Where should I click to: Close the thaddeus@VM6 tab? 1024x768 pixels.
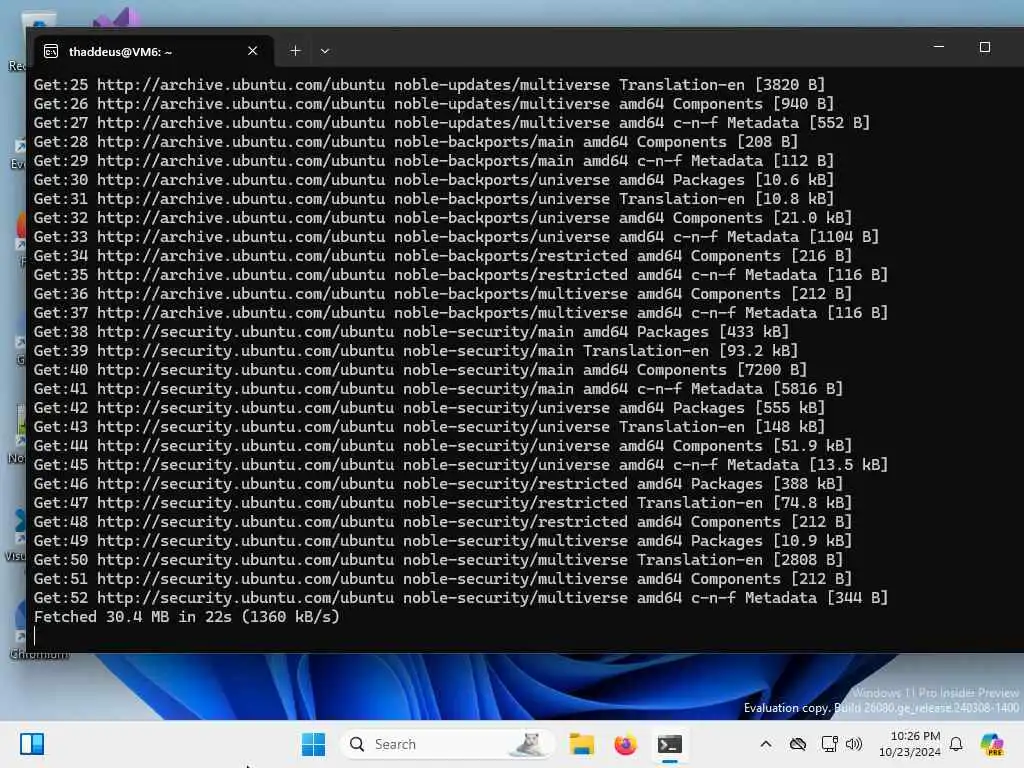253,51
